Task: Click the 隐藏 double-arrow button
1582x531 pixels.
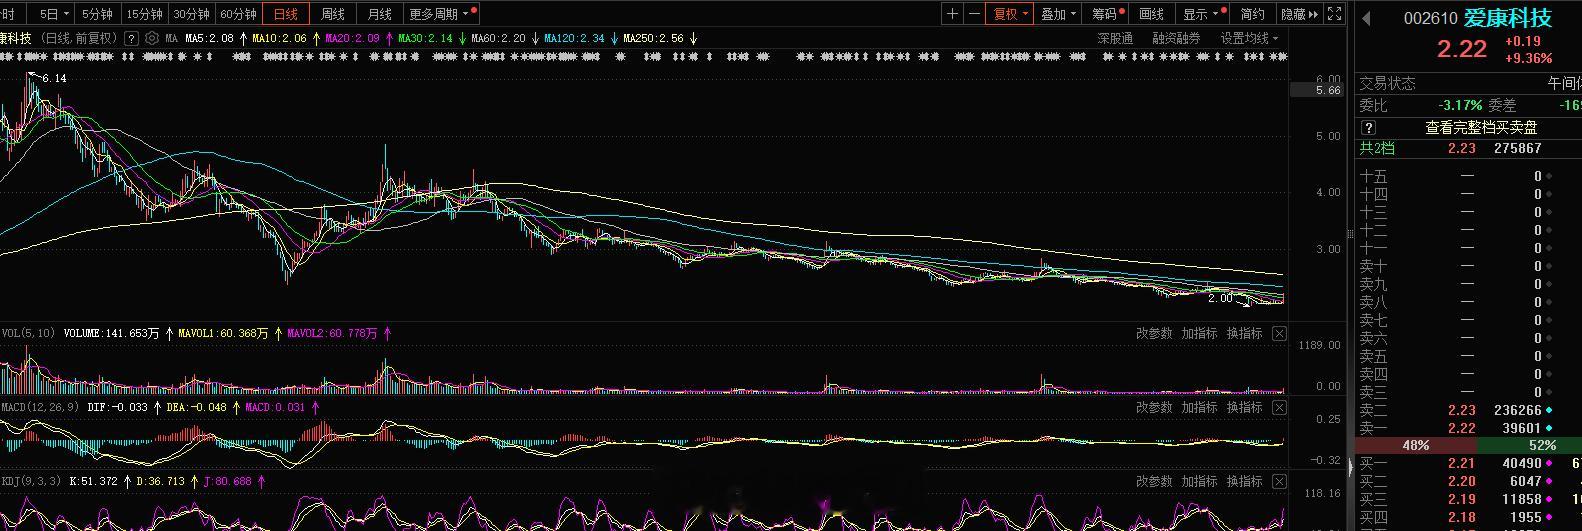Action: point(1300,14)
